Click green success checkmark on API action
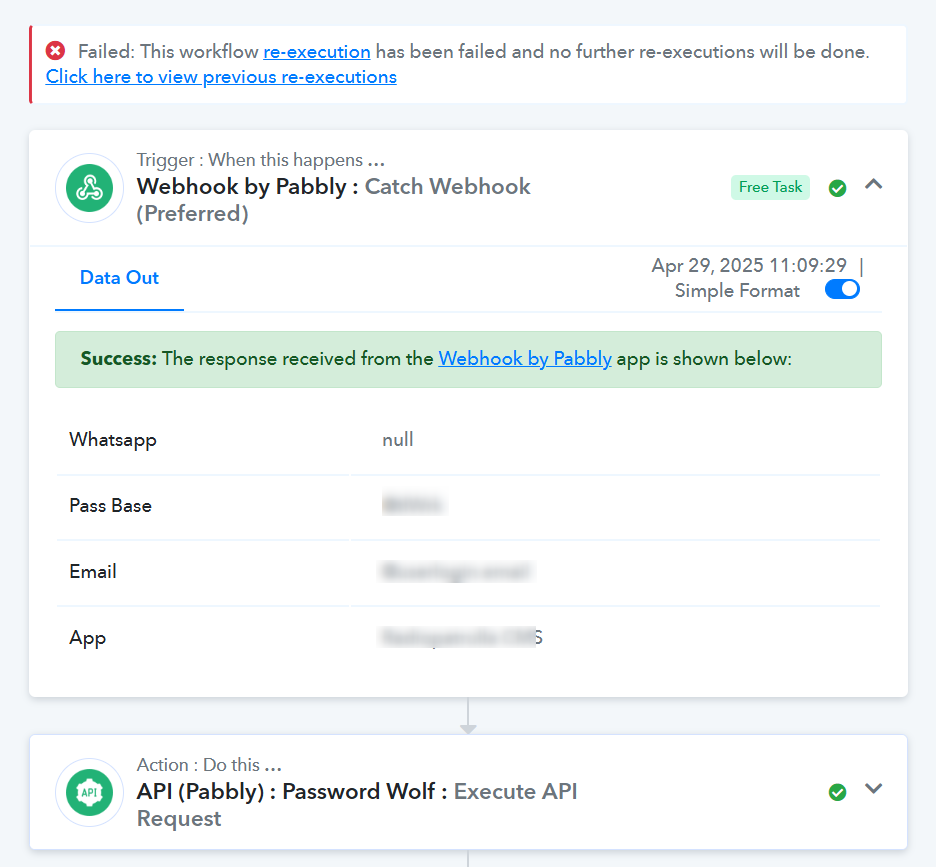The image size is (936, 867). 838,792
